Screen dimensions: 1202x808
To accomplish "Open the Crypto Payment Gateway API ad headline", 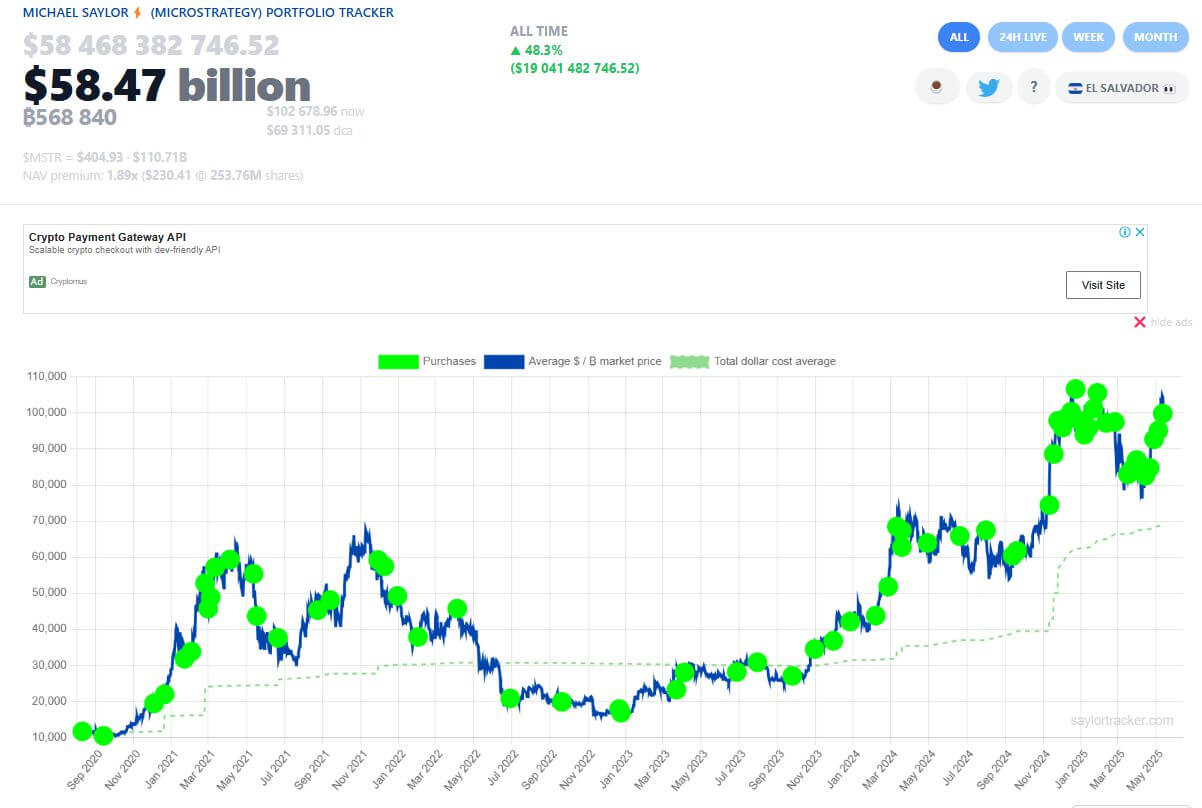I will 107,237.
